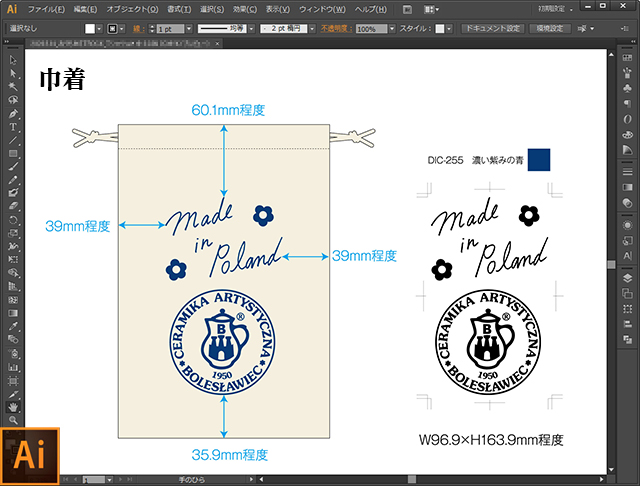640x486 pixels.
Task: Select the Direct Selection tool
Action: (13, 73)
